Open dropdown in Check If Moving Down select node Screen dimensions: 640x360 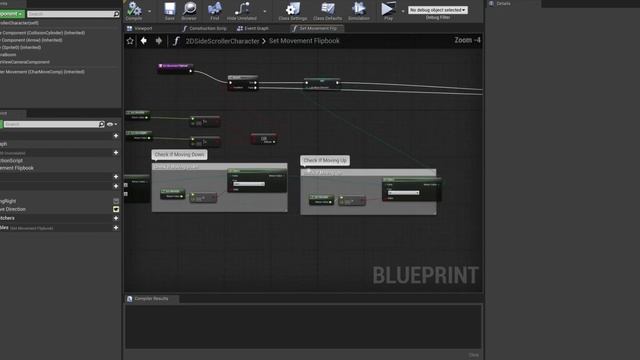point(249,184)
